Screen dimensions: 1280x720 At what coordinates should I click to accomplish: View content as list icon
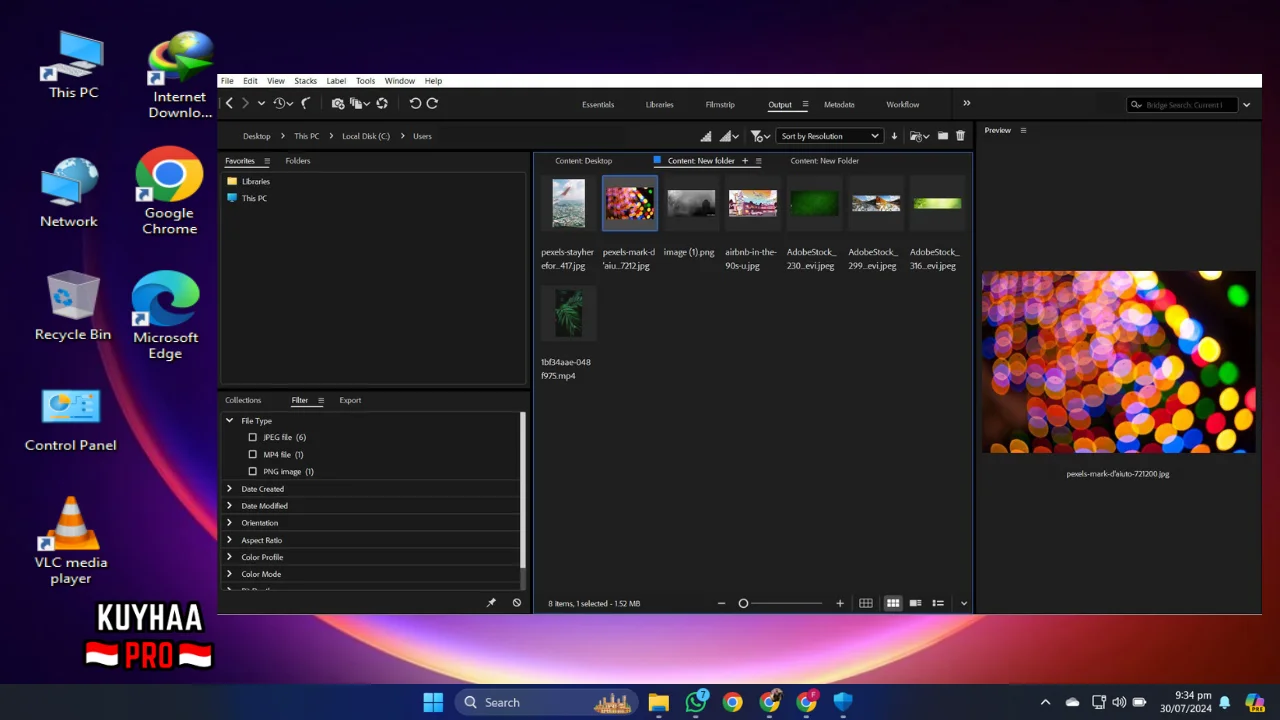[938, 603]
